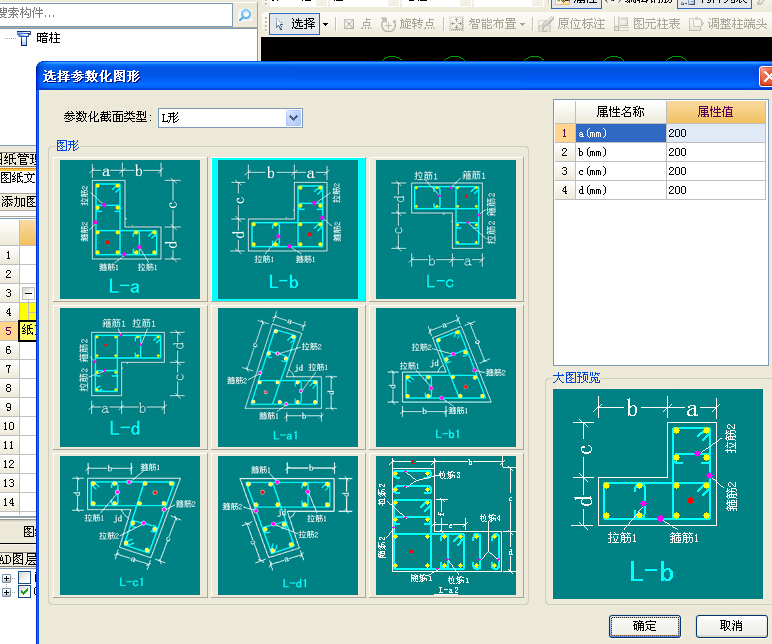This screenshot has height=644, width=772.
Task: Select the L-c section thumbnail
Action: [x=446, y=229]
